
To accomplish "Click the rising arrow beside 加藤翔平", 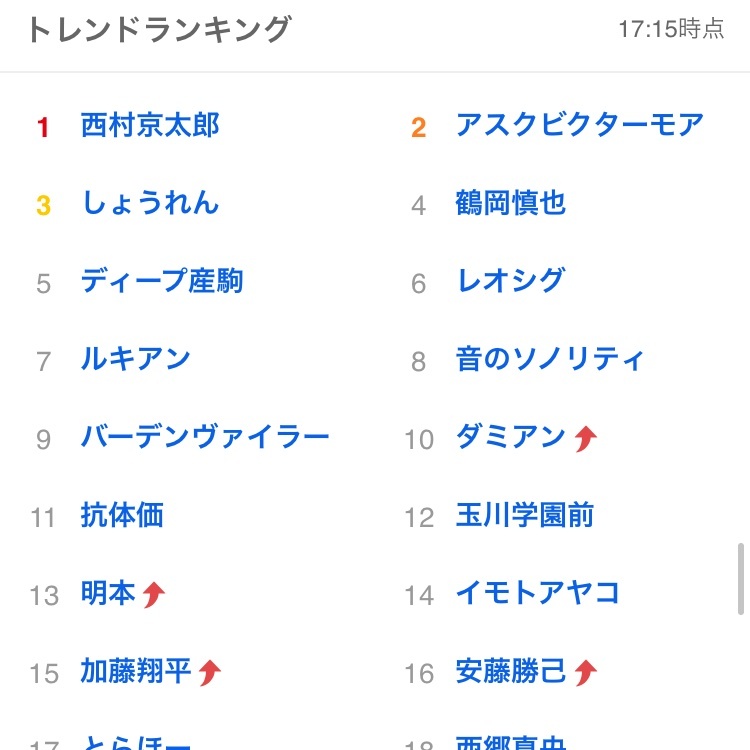I will [210, 673].
